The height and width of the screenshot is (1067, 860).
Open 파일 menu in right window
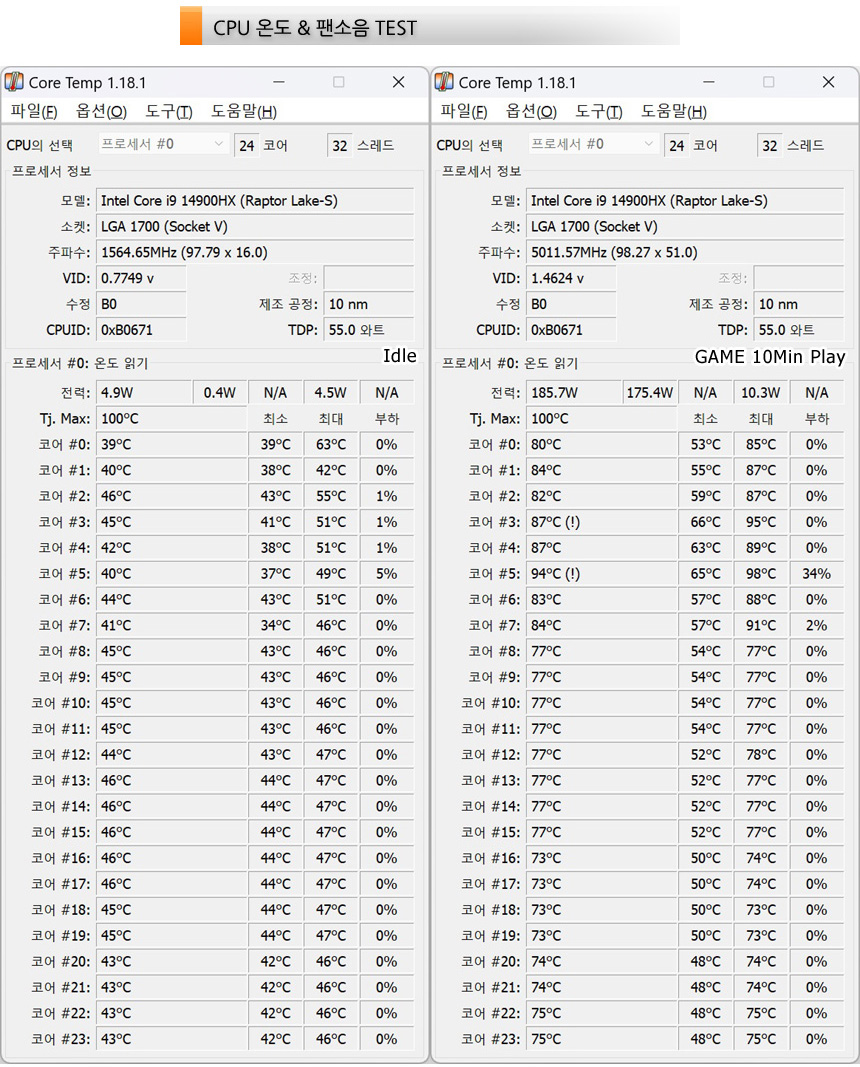coord(463,111)
